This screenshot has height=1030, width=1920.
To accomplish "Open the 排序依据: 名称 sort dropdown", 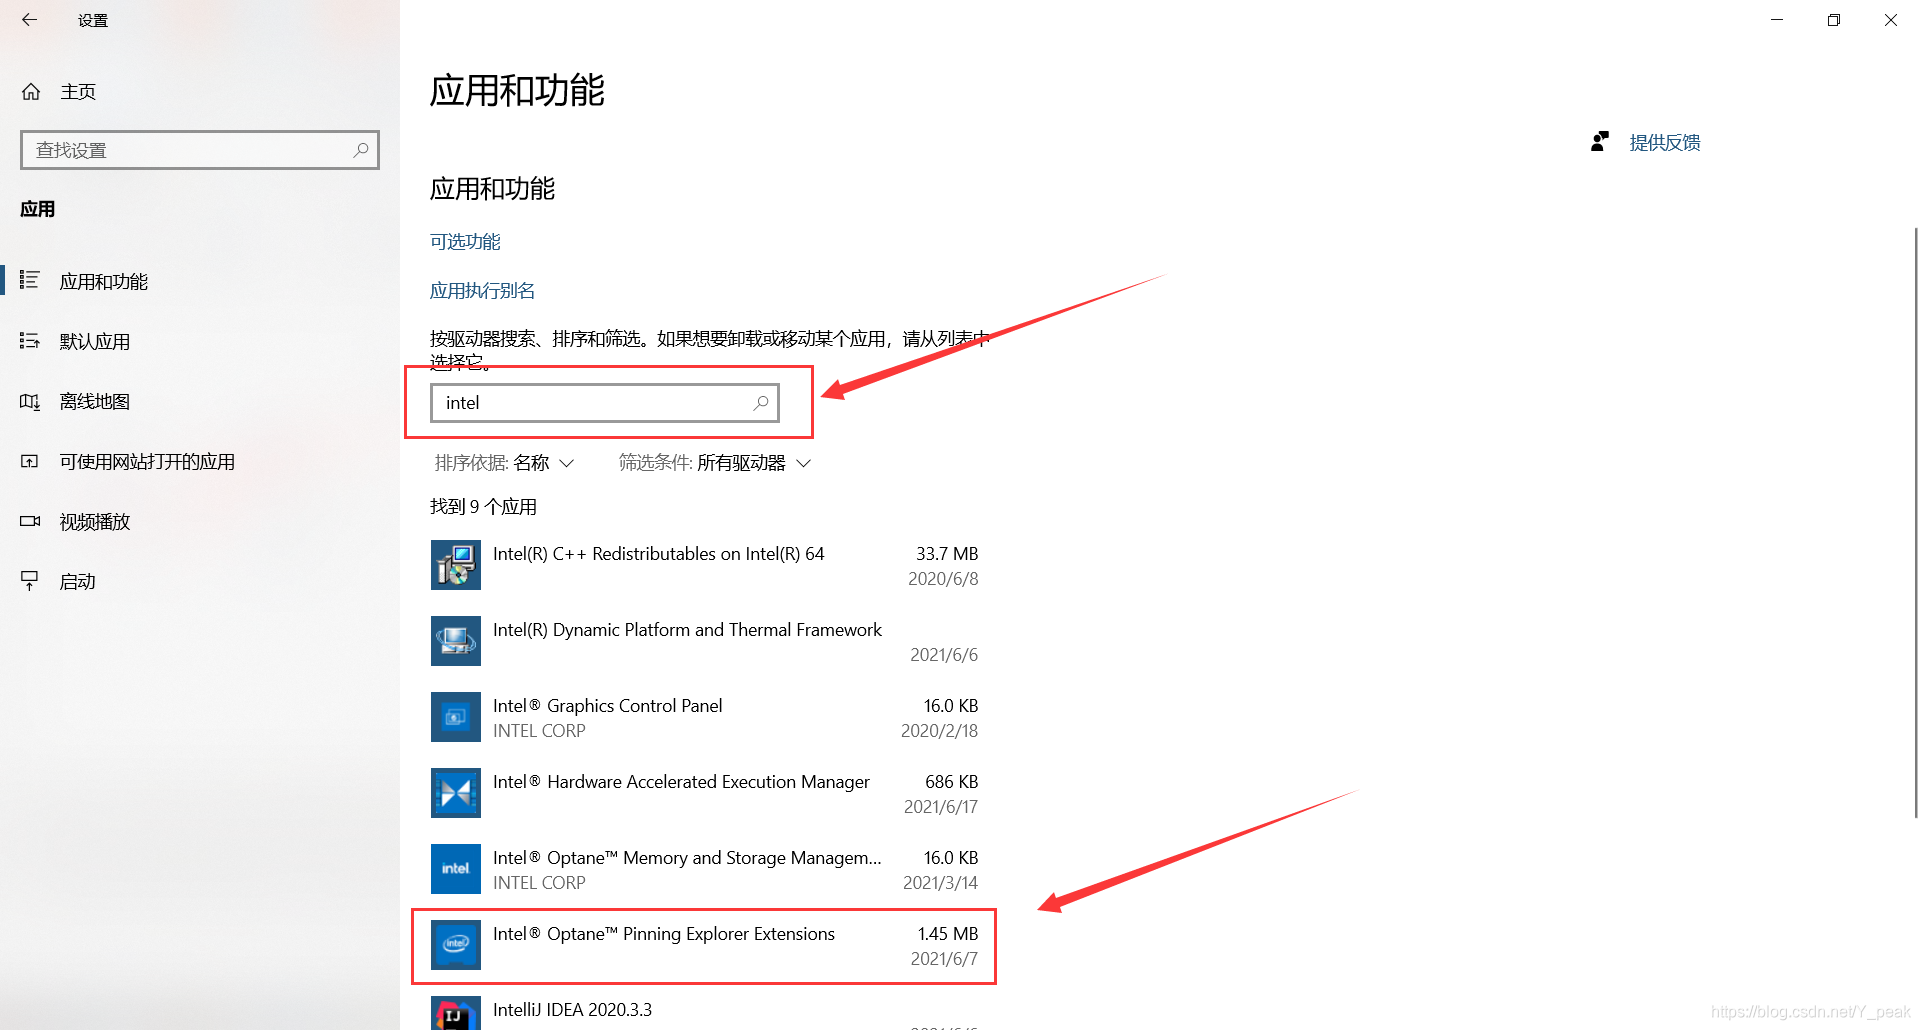I will [505, 463].
